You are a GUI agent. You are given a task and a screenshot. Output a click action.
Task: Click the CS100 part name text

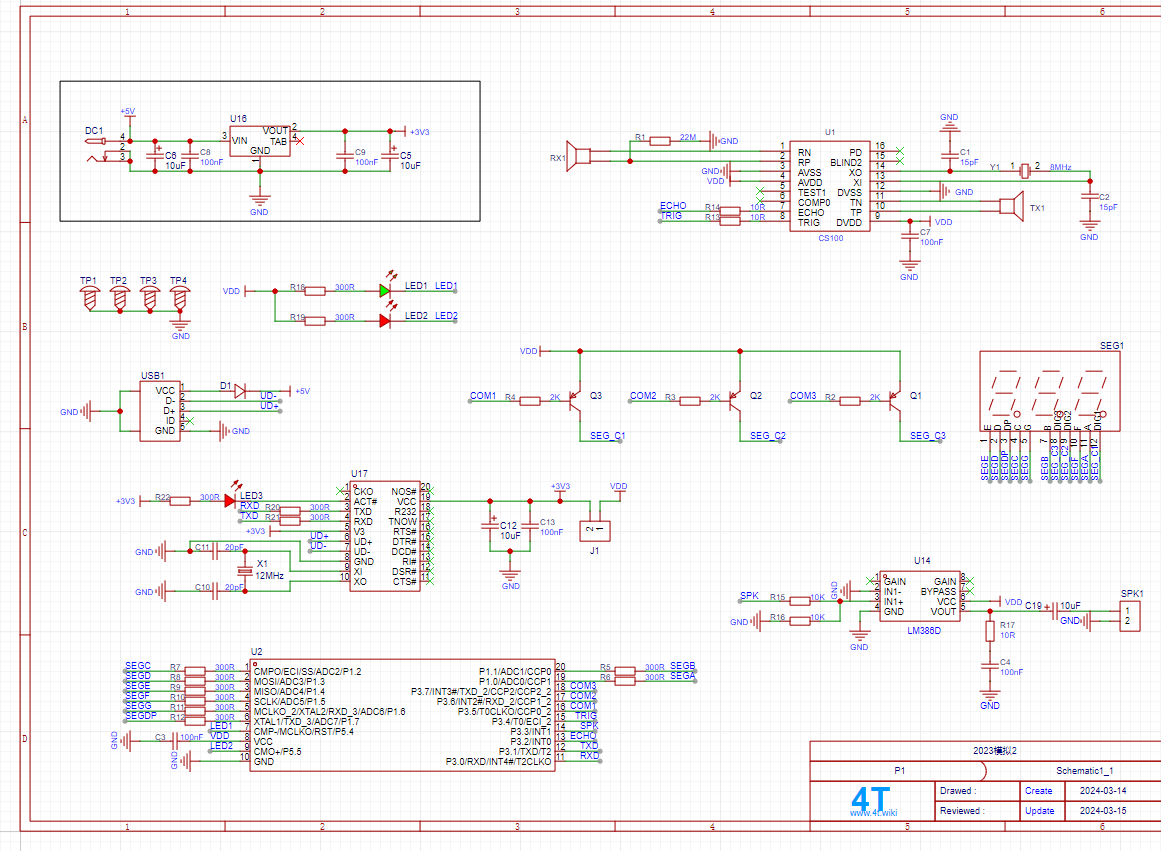831,238
